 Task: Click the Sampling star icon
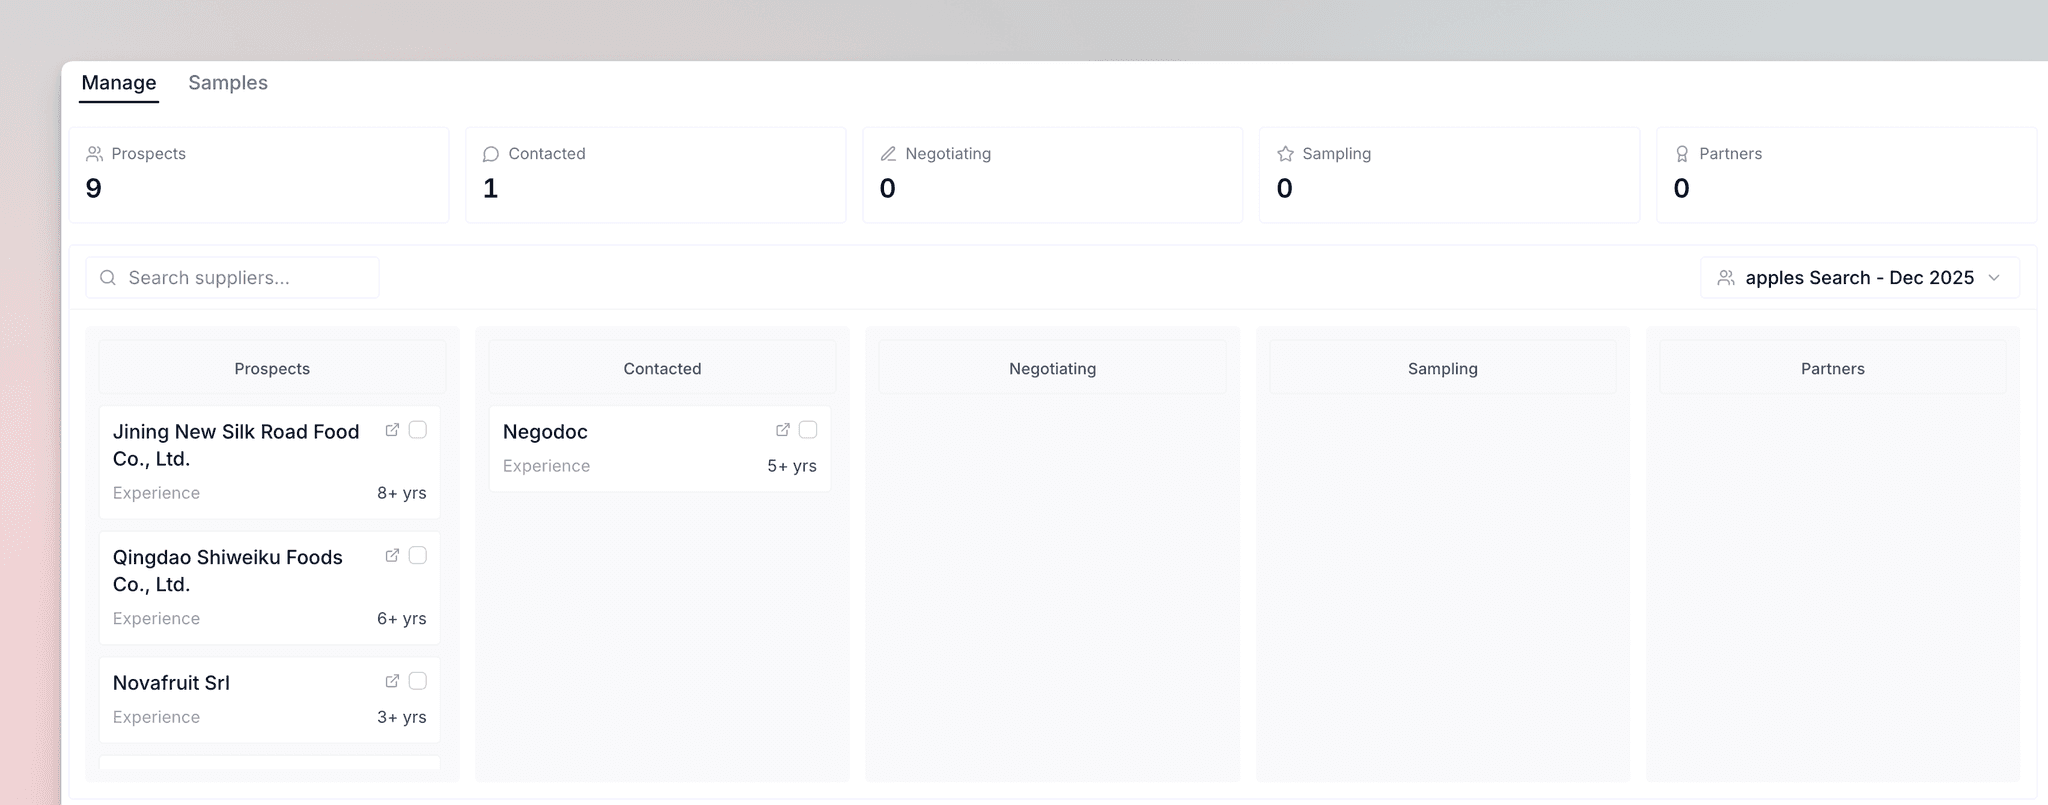[1286, 154]
